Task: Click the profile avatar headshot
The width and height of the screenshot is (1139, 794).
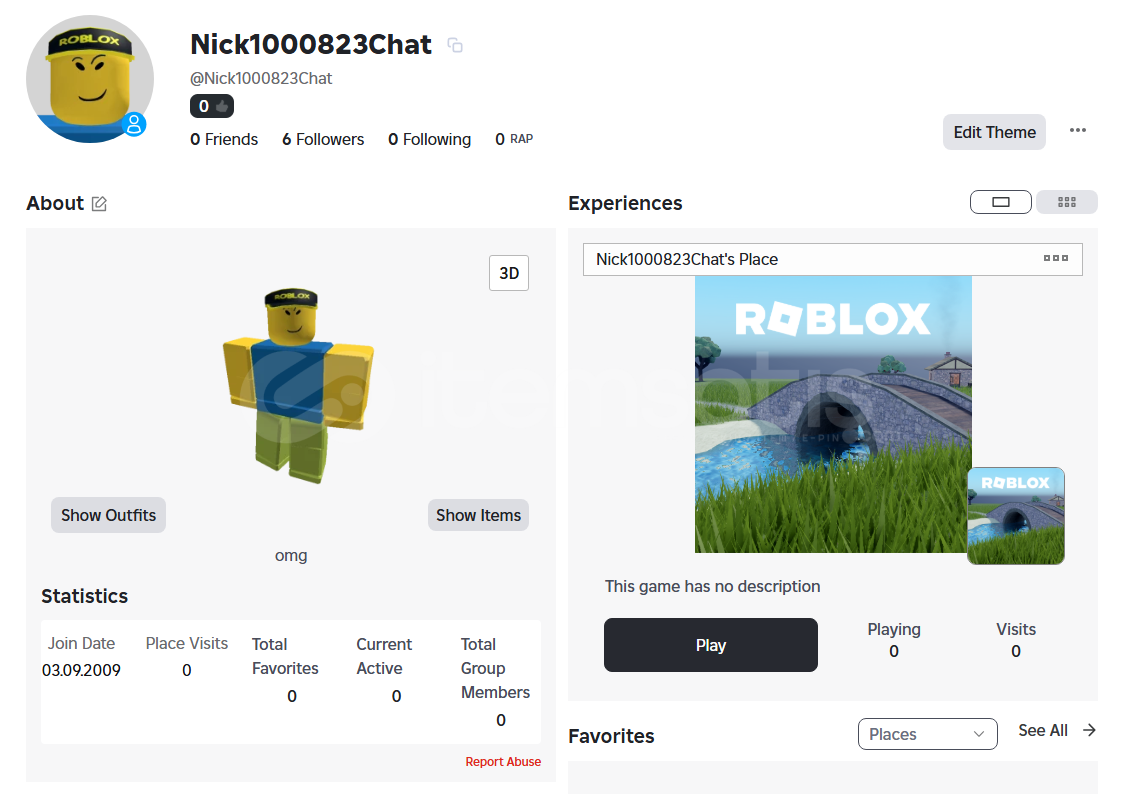Action: tap(90, 79)
